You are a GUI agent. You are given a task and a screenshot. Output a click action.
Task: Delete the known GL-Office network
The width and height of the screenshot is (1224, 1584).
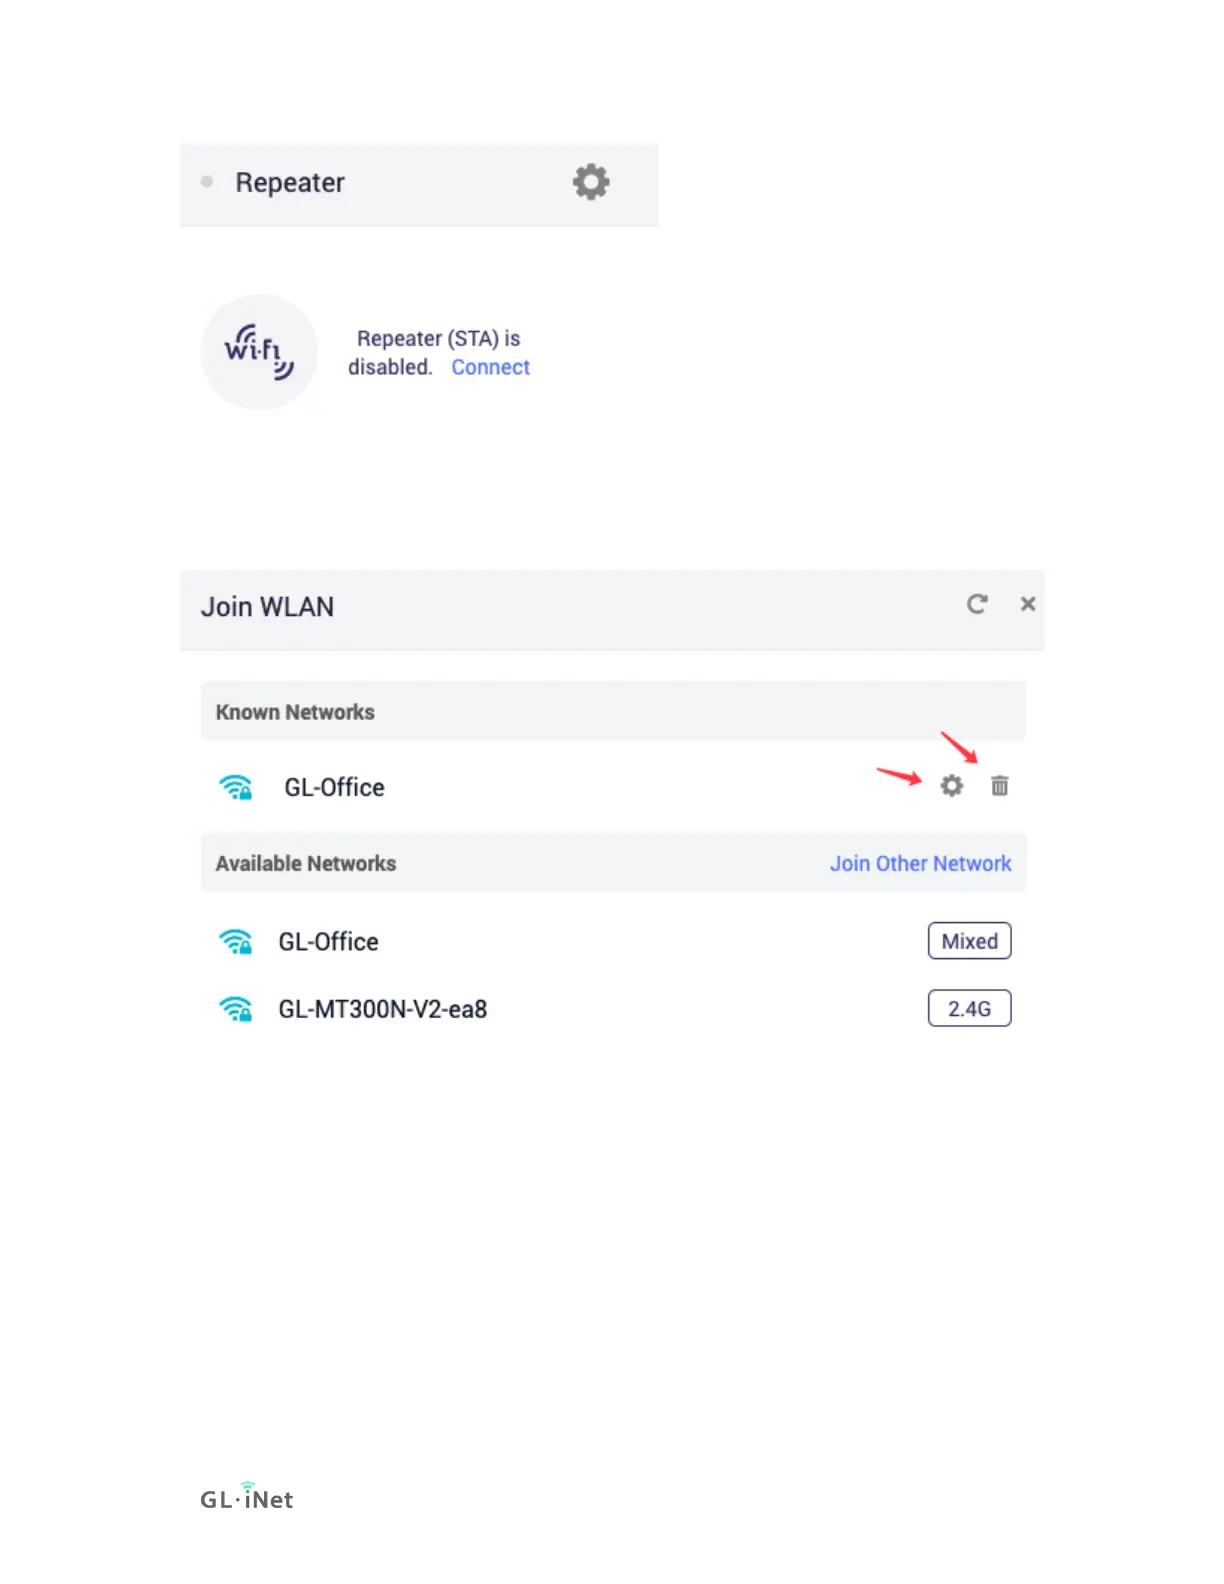(999, 786)
